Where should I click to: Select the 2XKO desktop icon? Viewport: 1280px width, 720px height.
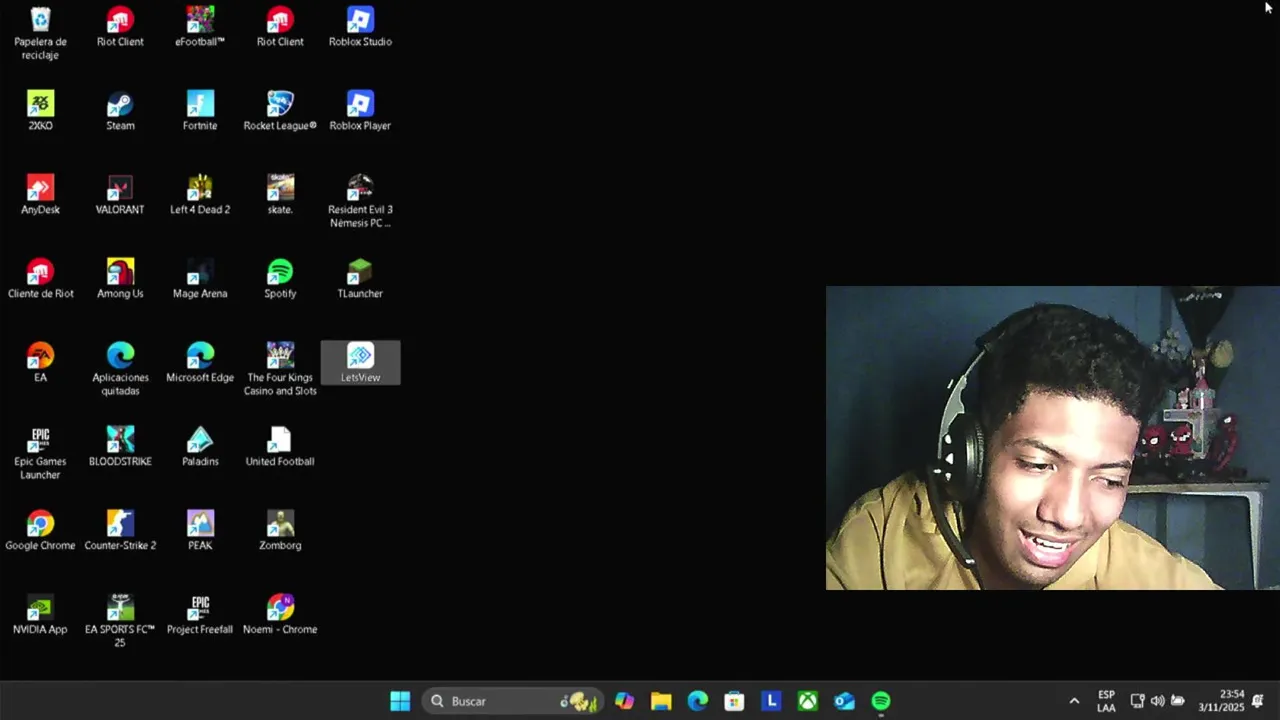[40, 111]
